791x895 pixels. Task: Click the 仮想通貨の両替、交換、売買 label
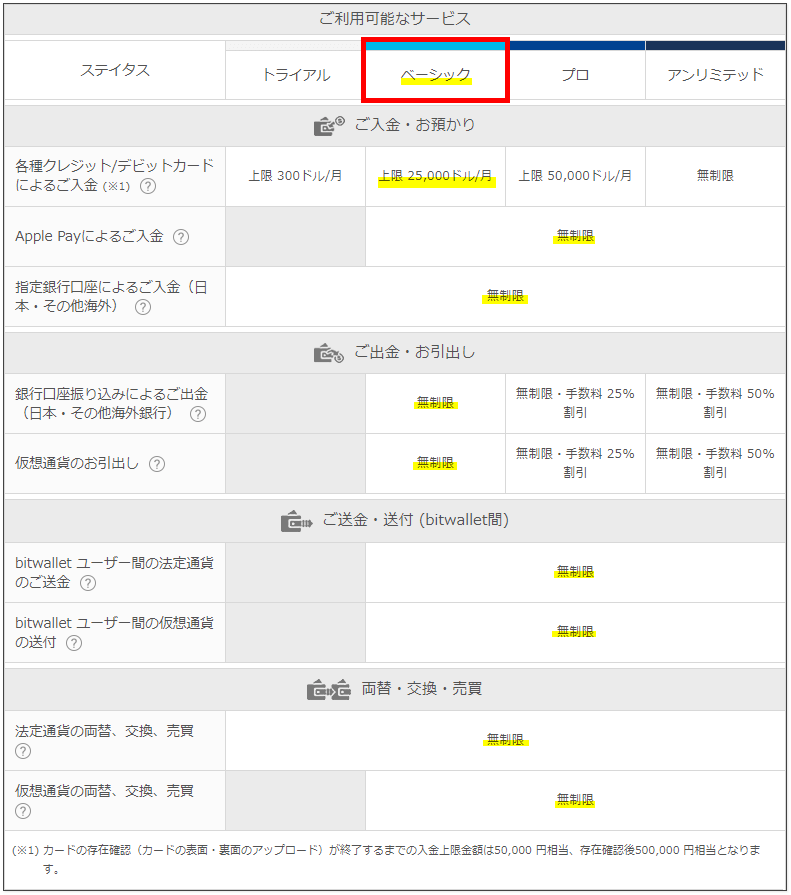click(x=104, y=791)
